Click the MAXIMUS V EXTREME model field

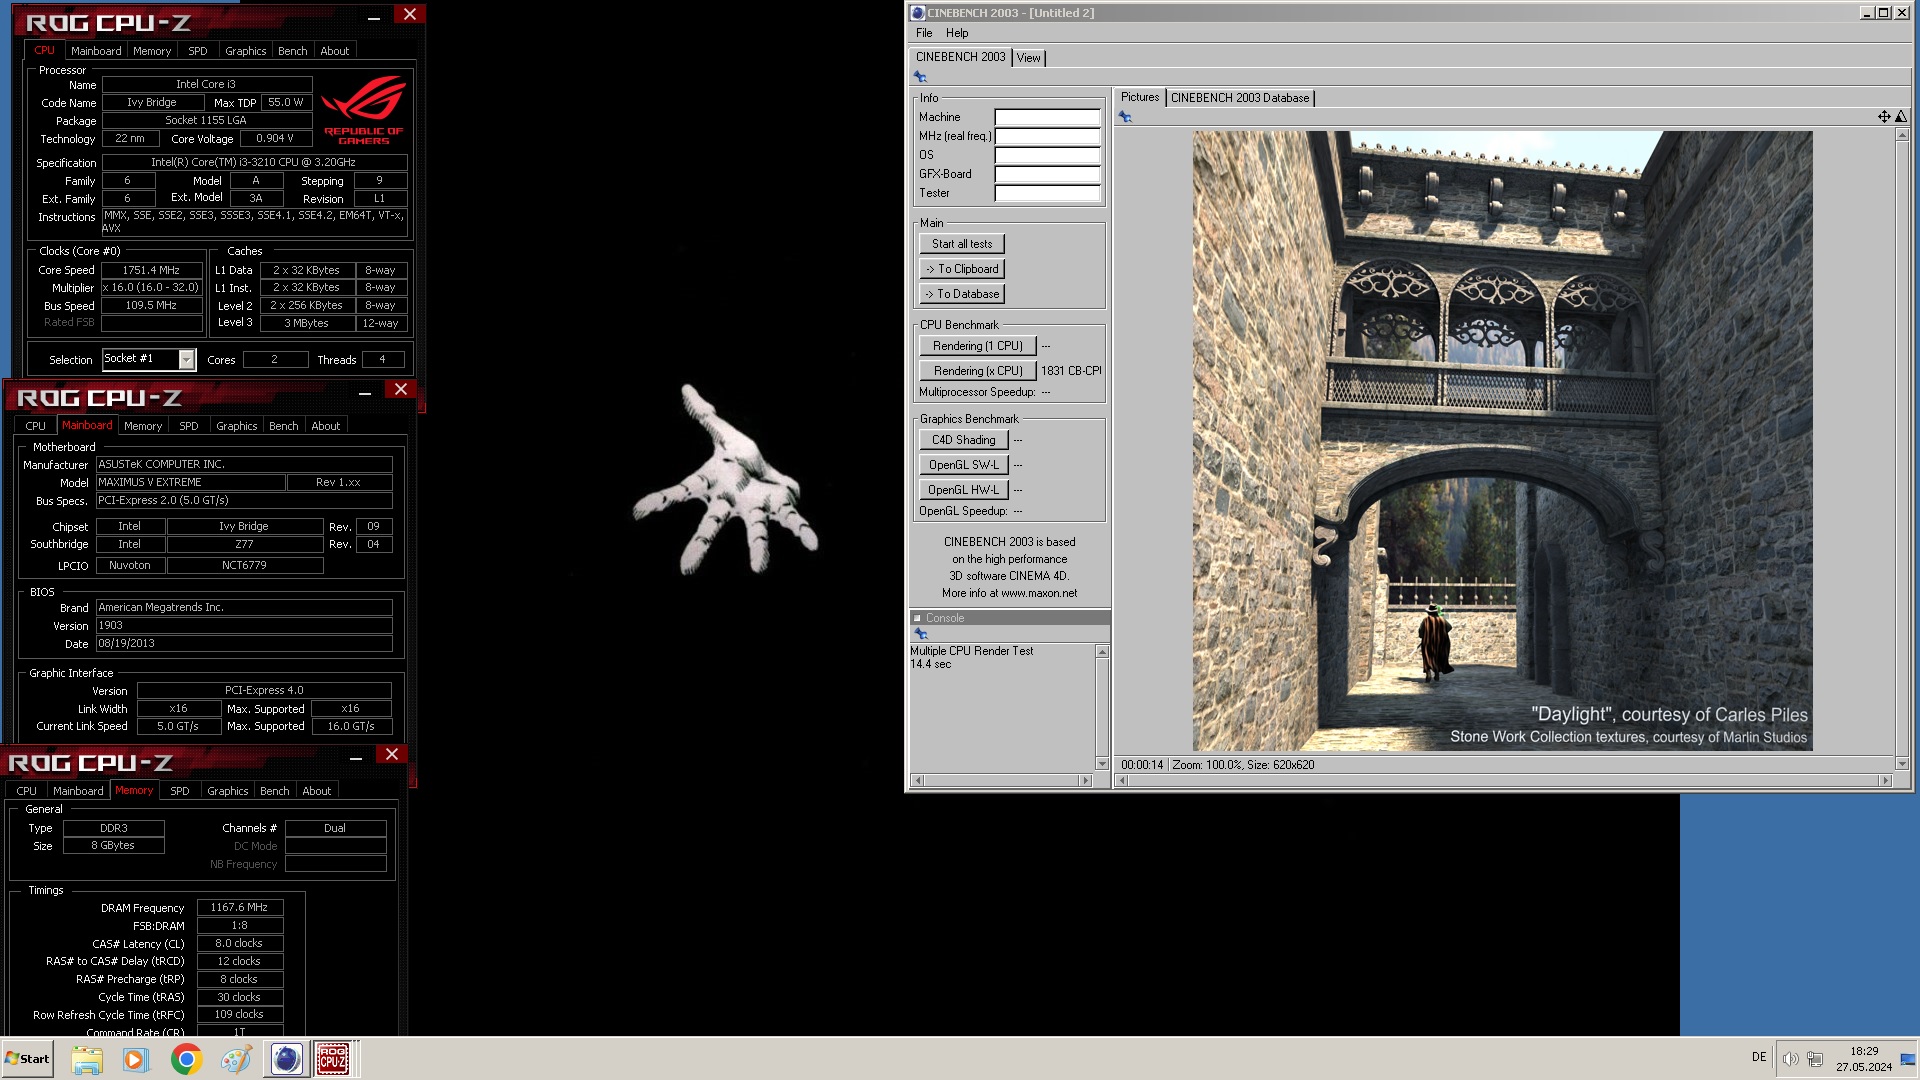[190, 482]
